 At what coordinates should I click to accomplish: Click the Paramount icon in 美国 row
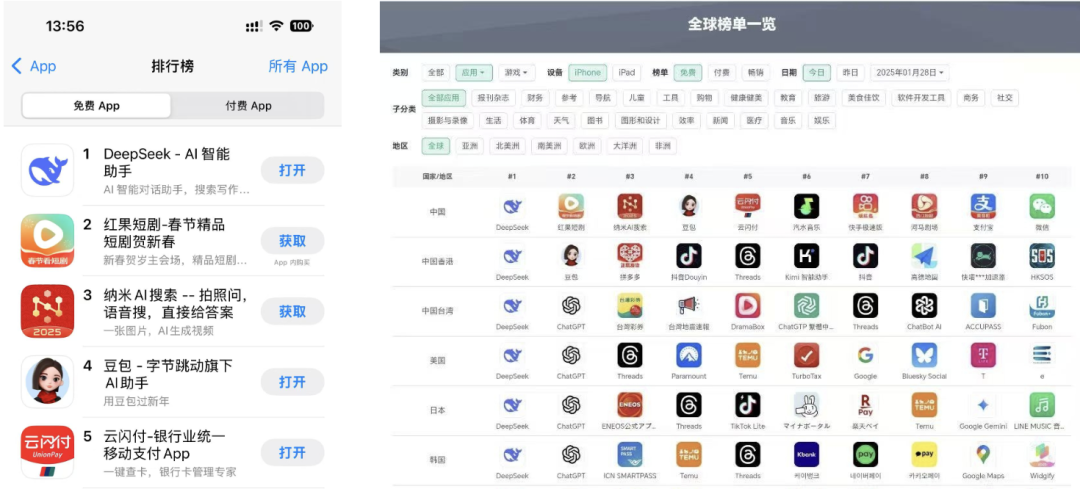click(x=689, y=355)
